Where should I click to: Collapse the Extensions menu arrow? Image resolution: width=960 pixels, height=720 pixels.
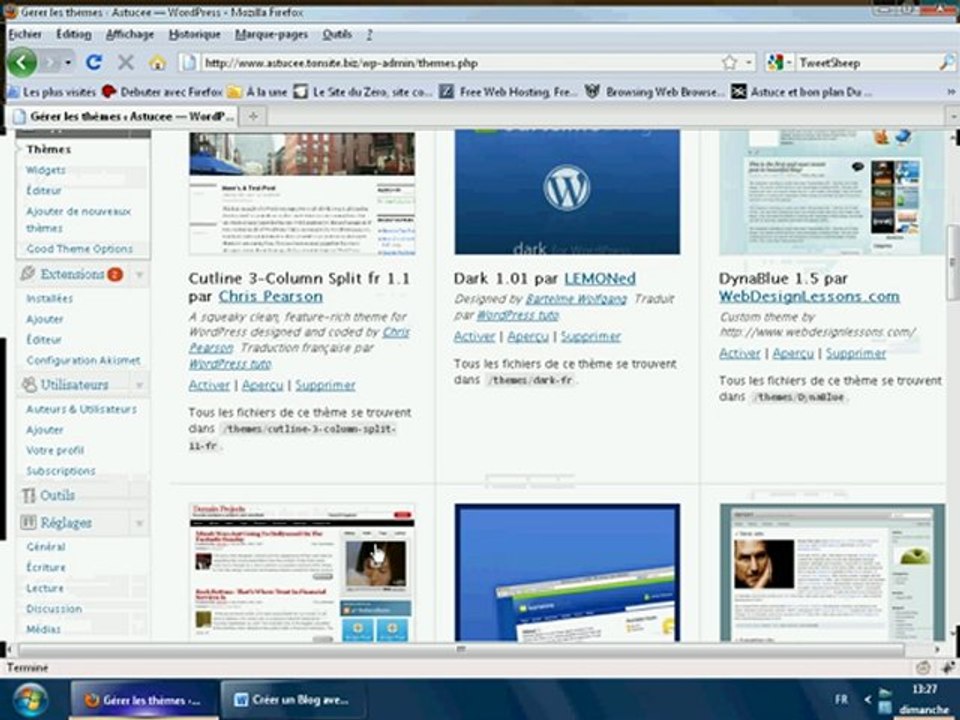tap(140, 274)
